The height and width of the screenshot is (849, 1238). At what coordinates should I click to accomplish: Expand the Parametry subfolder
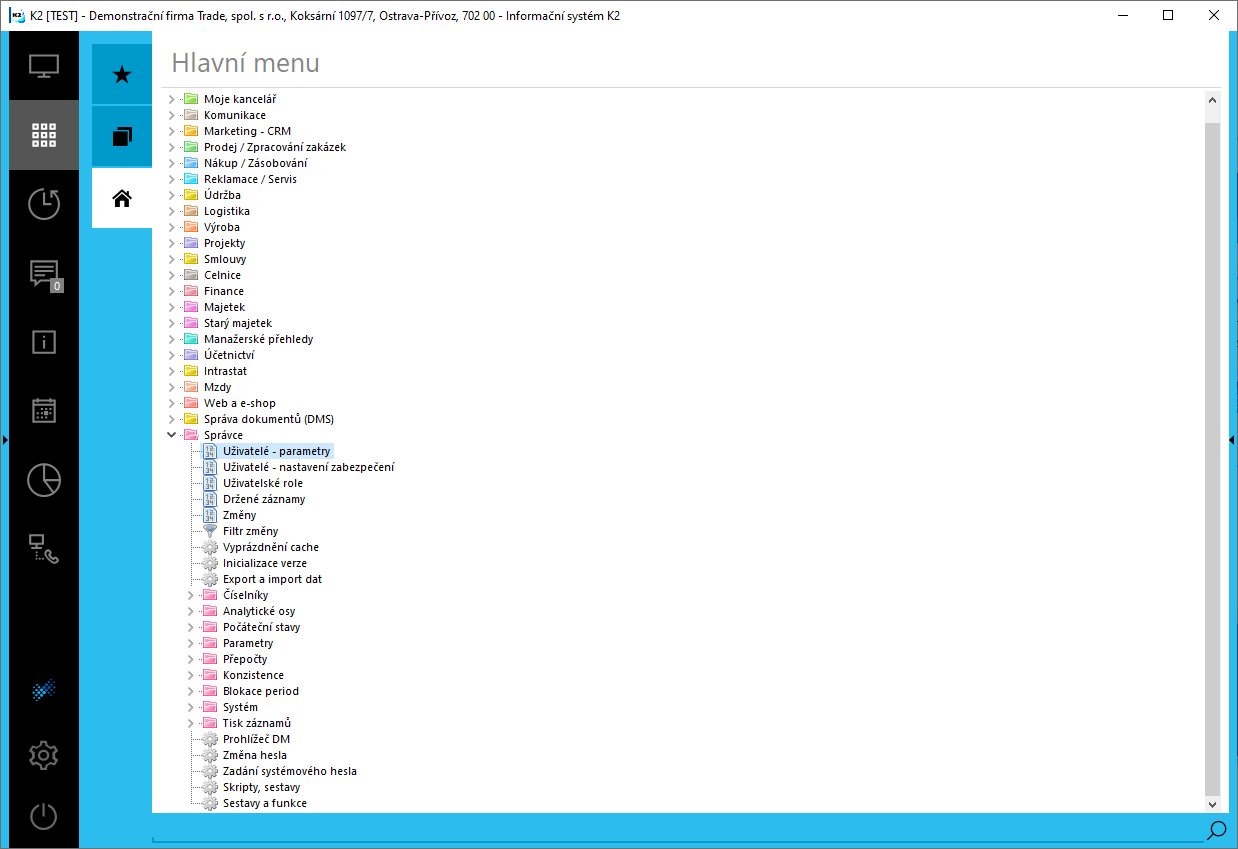[x=191, y=643]
